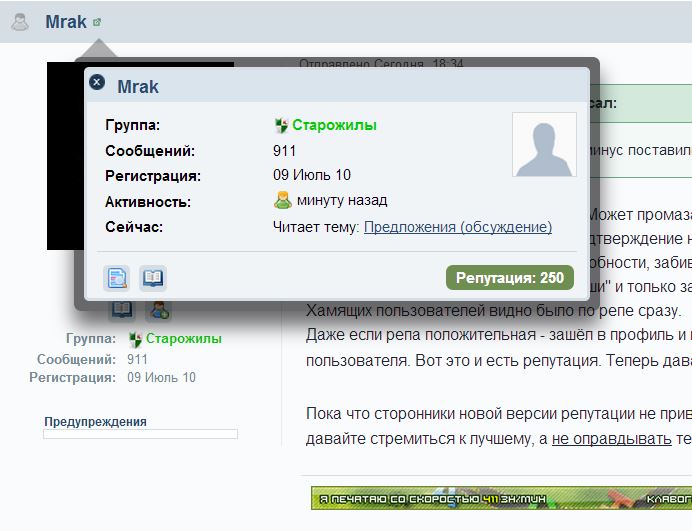Click the Предупреждения warnings label
Viewport: 692px width, 531px height.
click(x=95, y=422)
